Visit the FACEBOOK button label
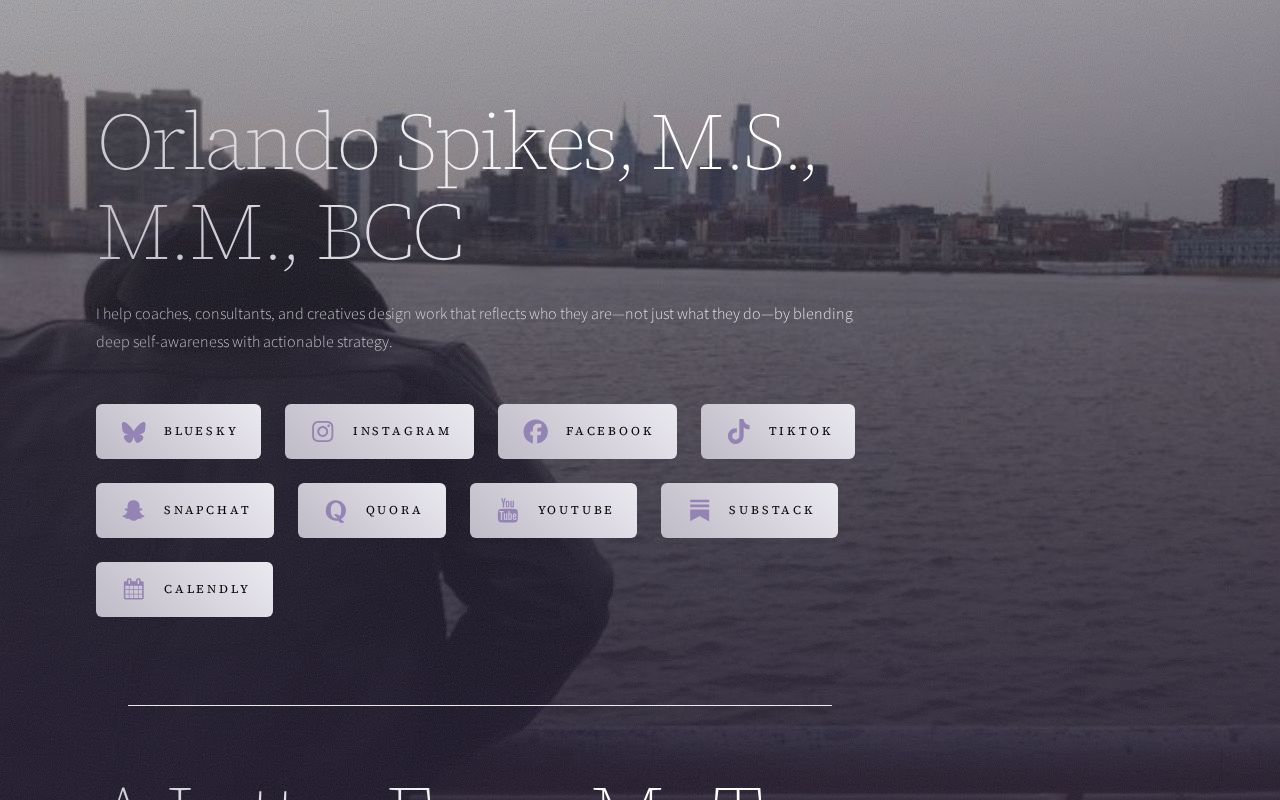 coord(609,431)
